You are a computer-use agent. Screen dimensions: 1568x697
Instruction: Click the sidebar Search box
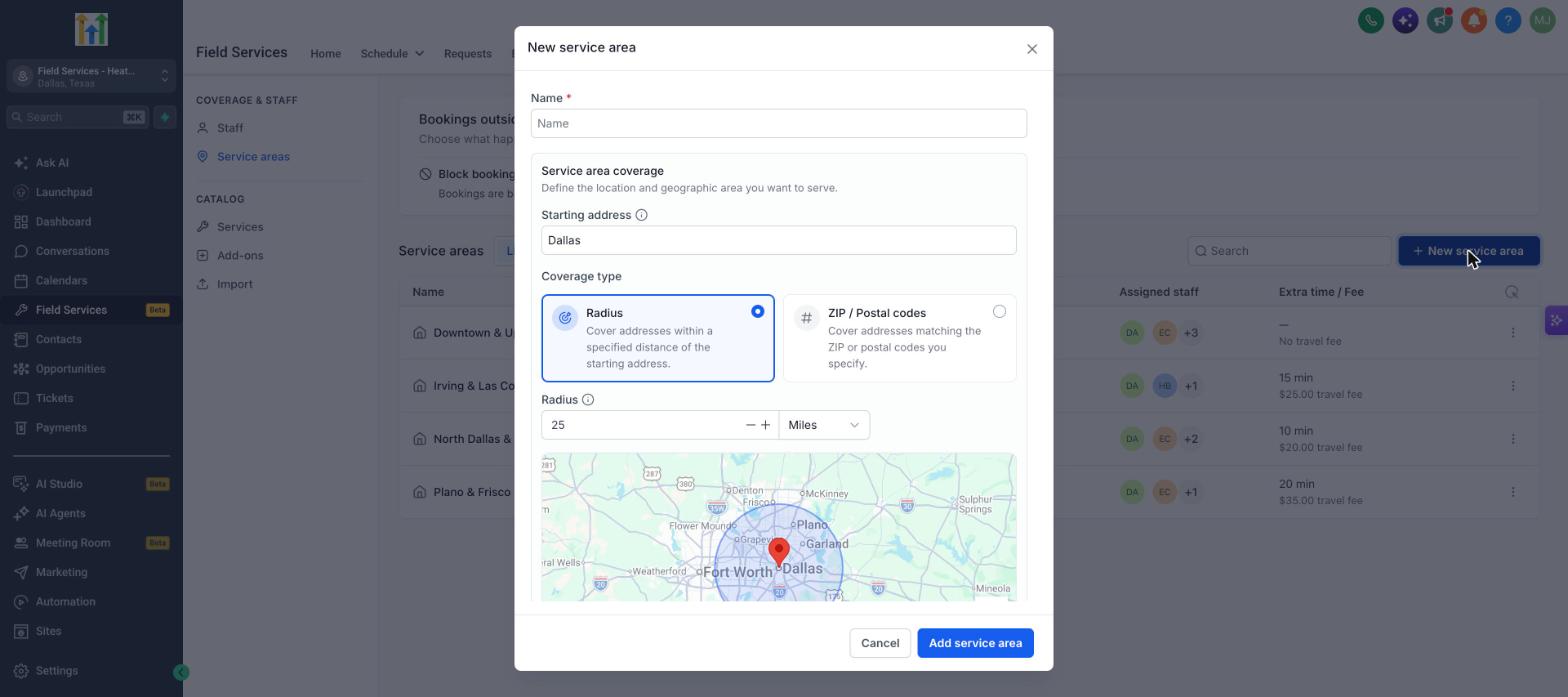(x=77, y=117)
